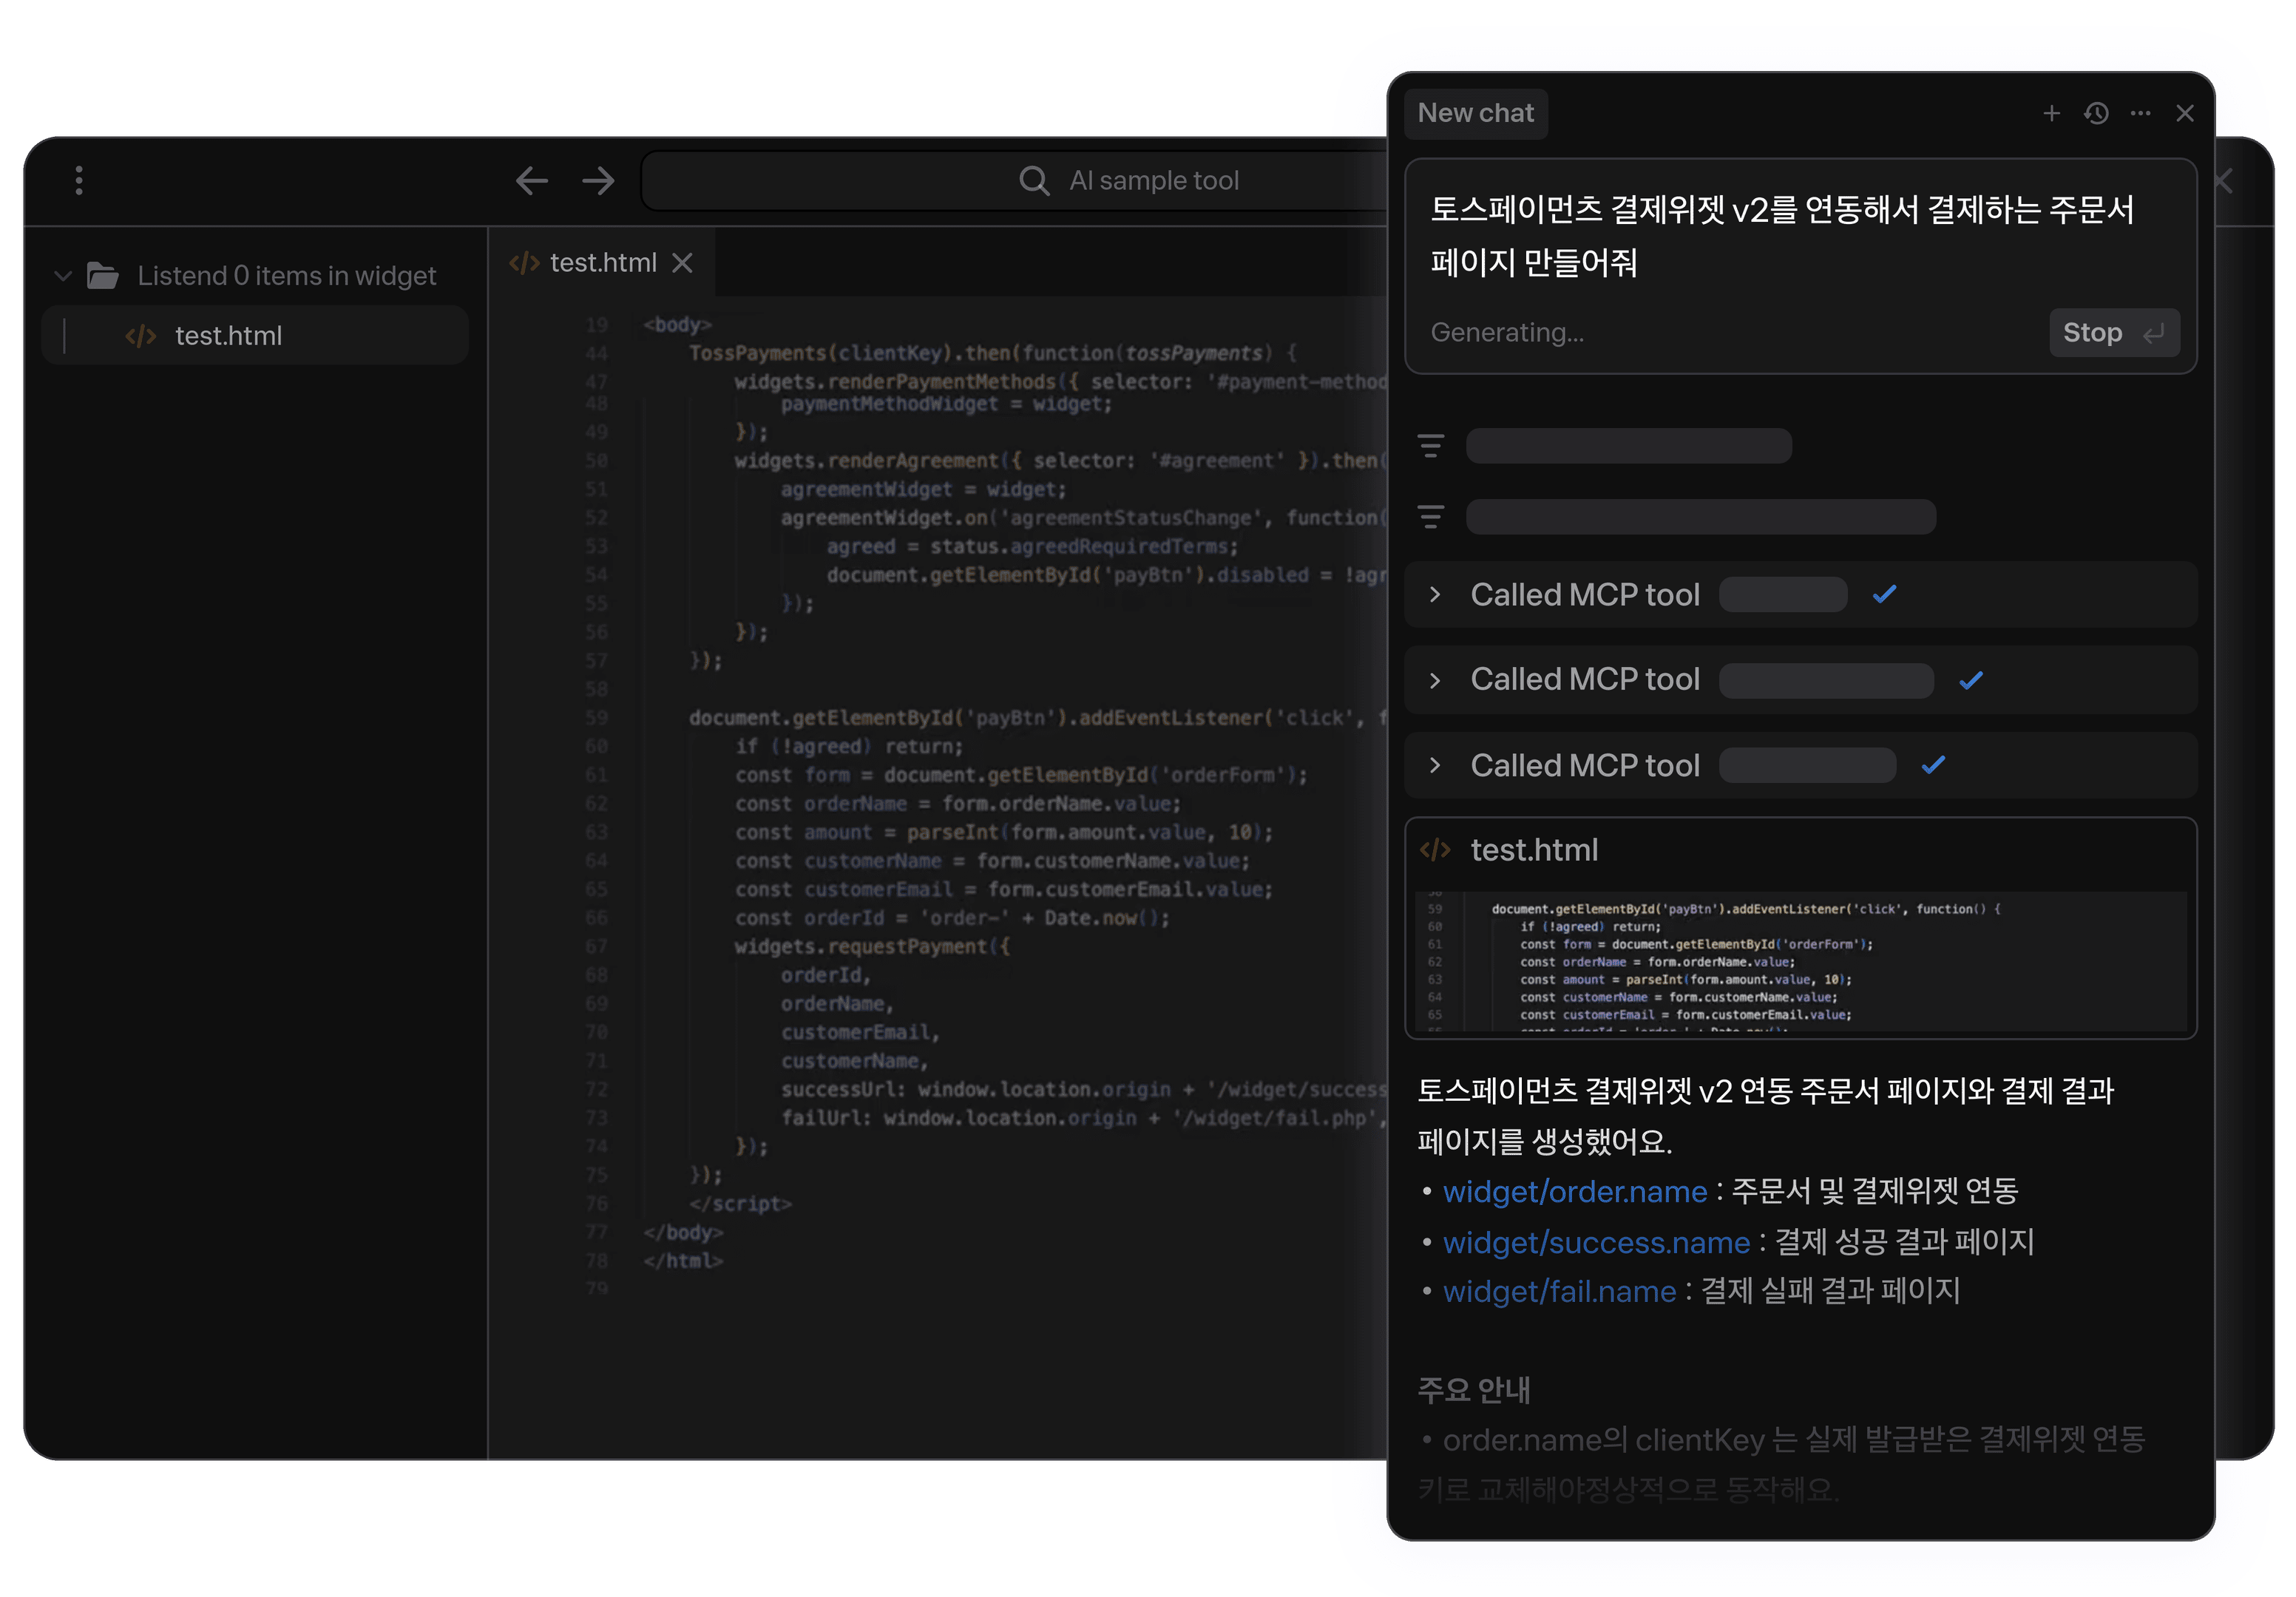Image resolution: width=2296 pixels, height=1597 pixels.
Task: Open the widget/order.name link
Action: click(1575, 1191)
